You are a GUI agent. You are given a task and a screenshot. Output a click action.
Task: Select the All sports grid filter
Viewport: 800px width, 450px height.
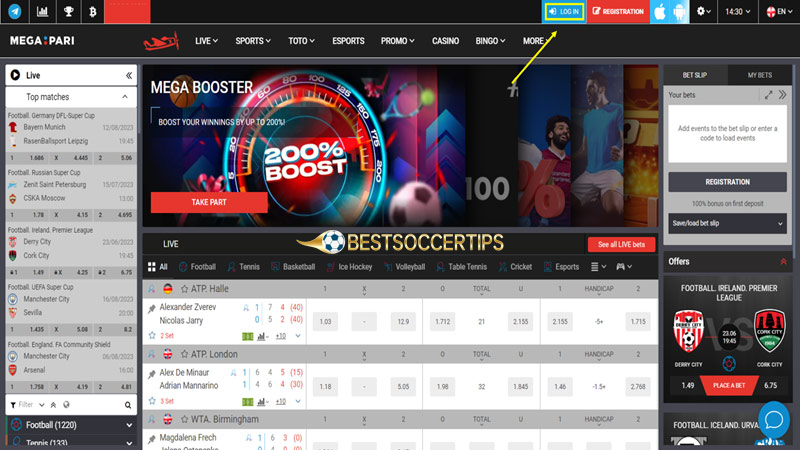click(x=158, y=266)
